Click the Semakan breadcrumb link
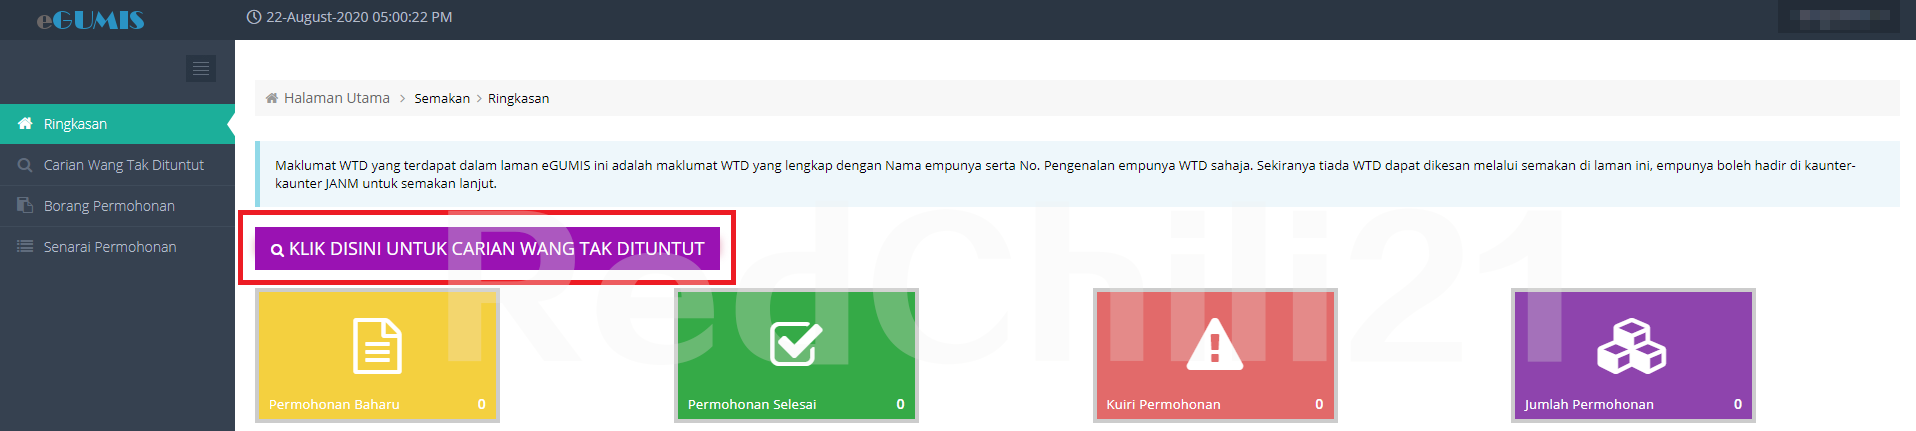This screenshot has height=431, width=1916. click(x=442, y=98)
